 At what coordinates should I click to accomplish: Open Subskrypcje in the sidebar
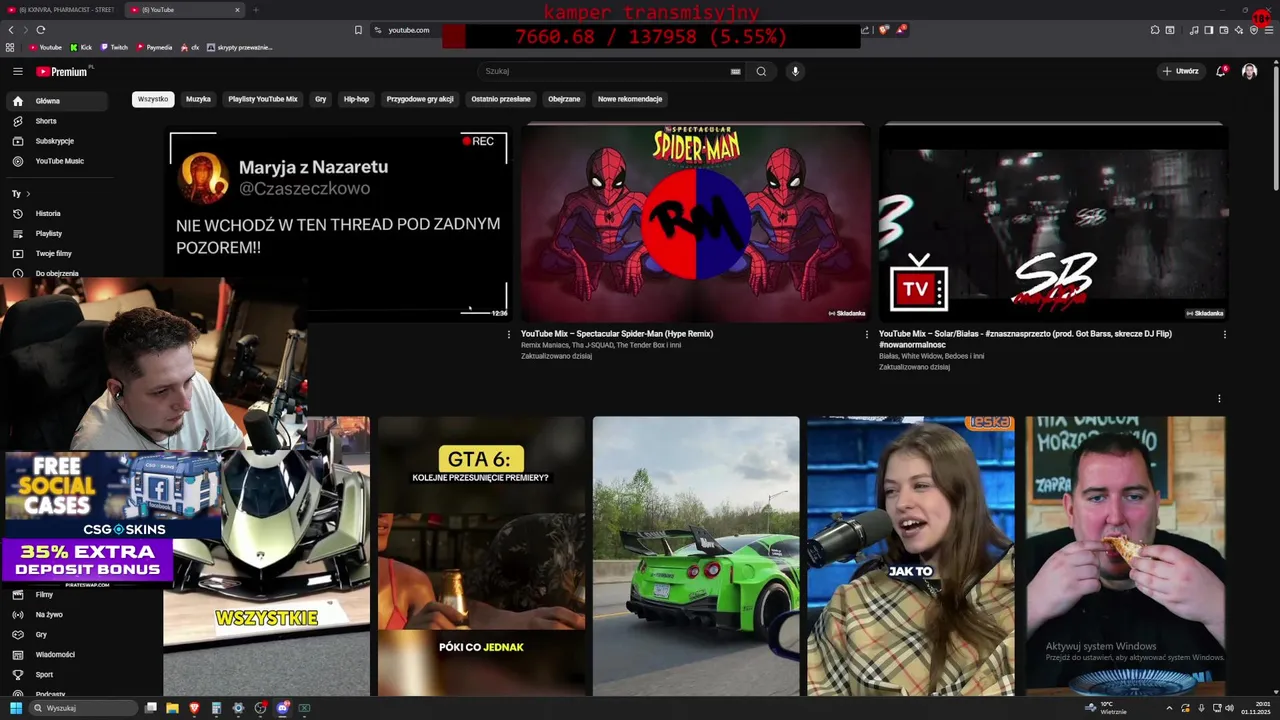coord(56,141)
